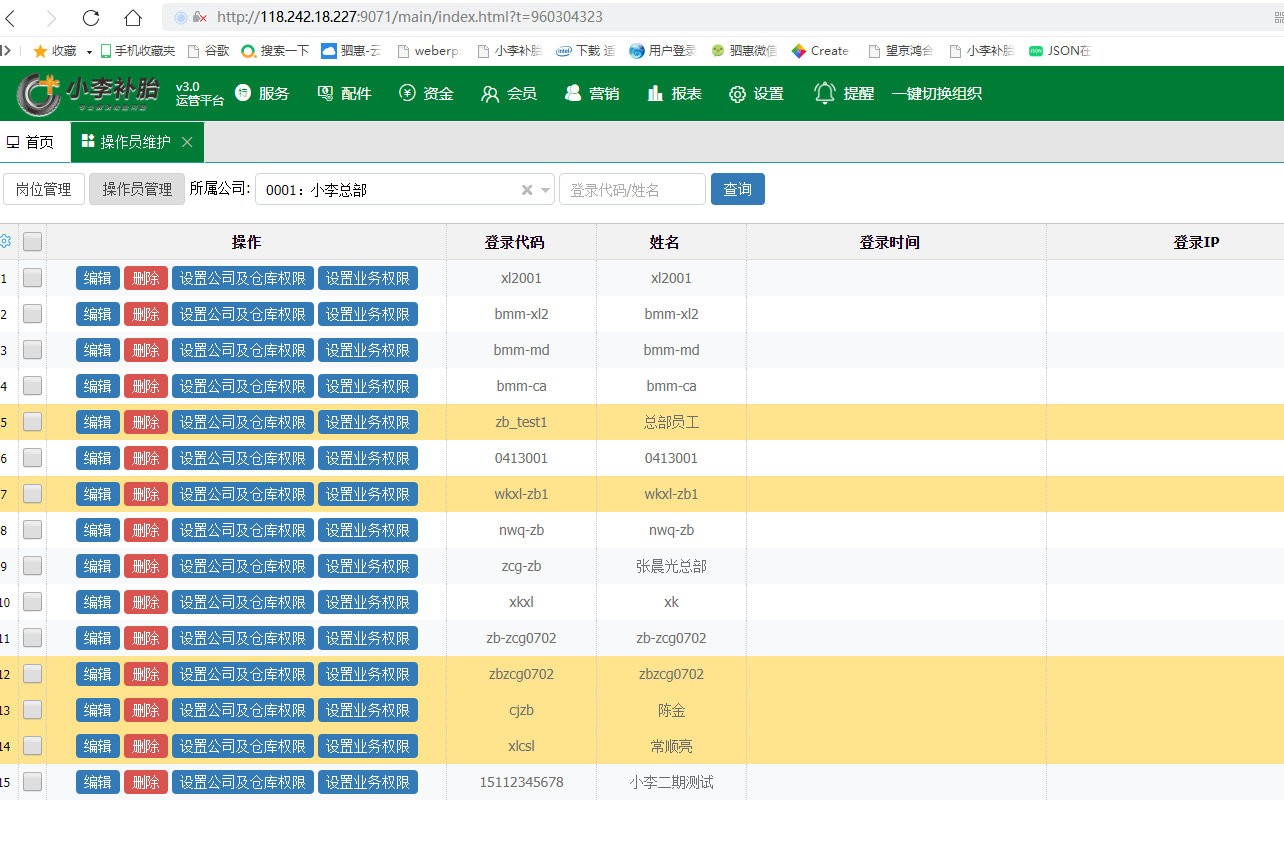Viewport: 1284px width, 845px height.
Task: Go to browser home page icon
Action: [132, 17]
